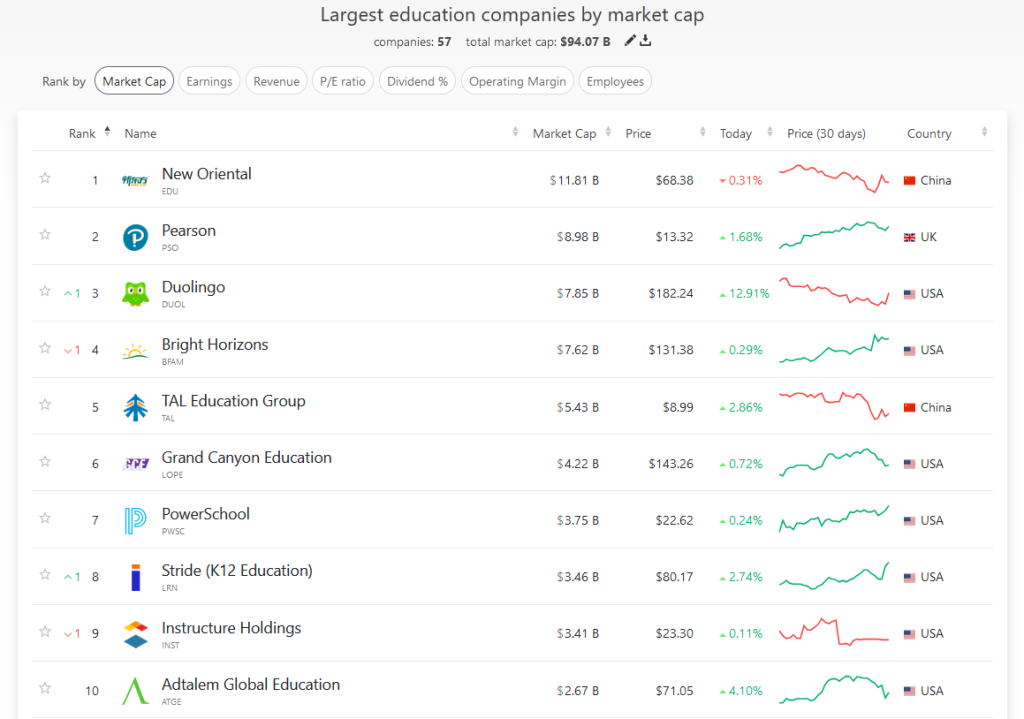
Task: Sort the table by Today's change
Action: click(x=736, y=133)
